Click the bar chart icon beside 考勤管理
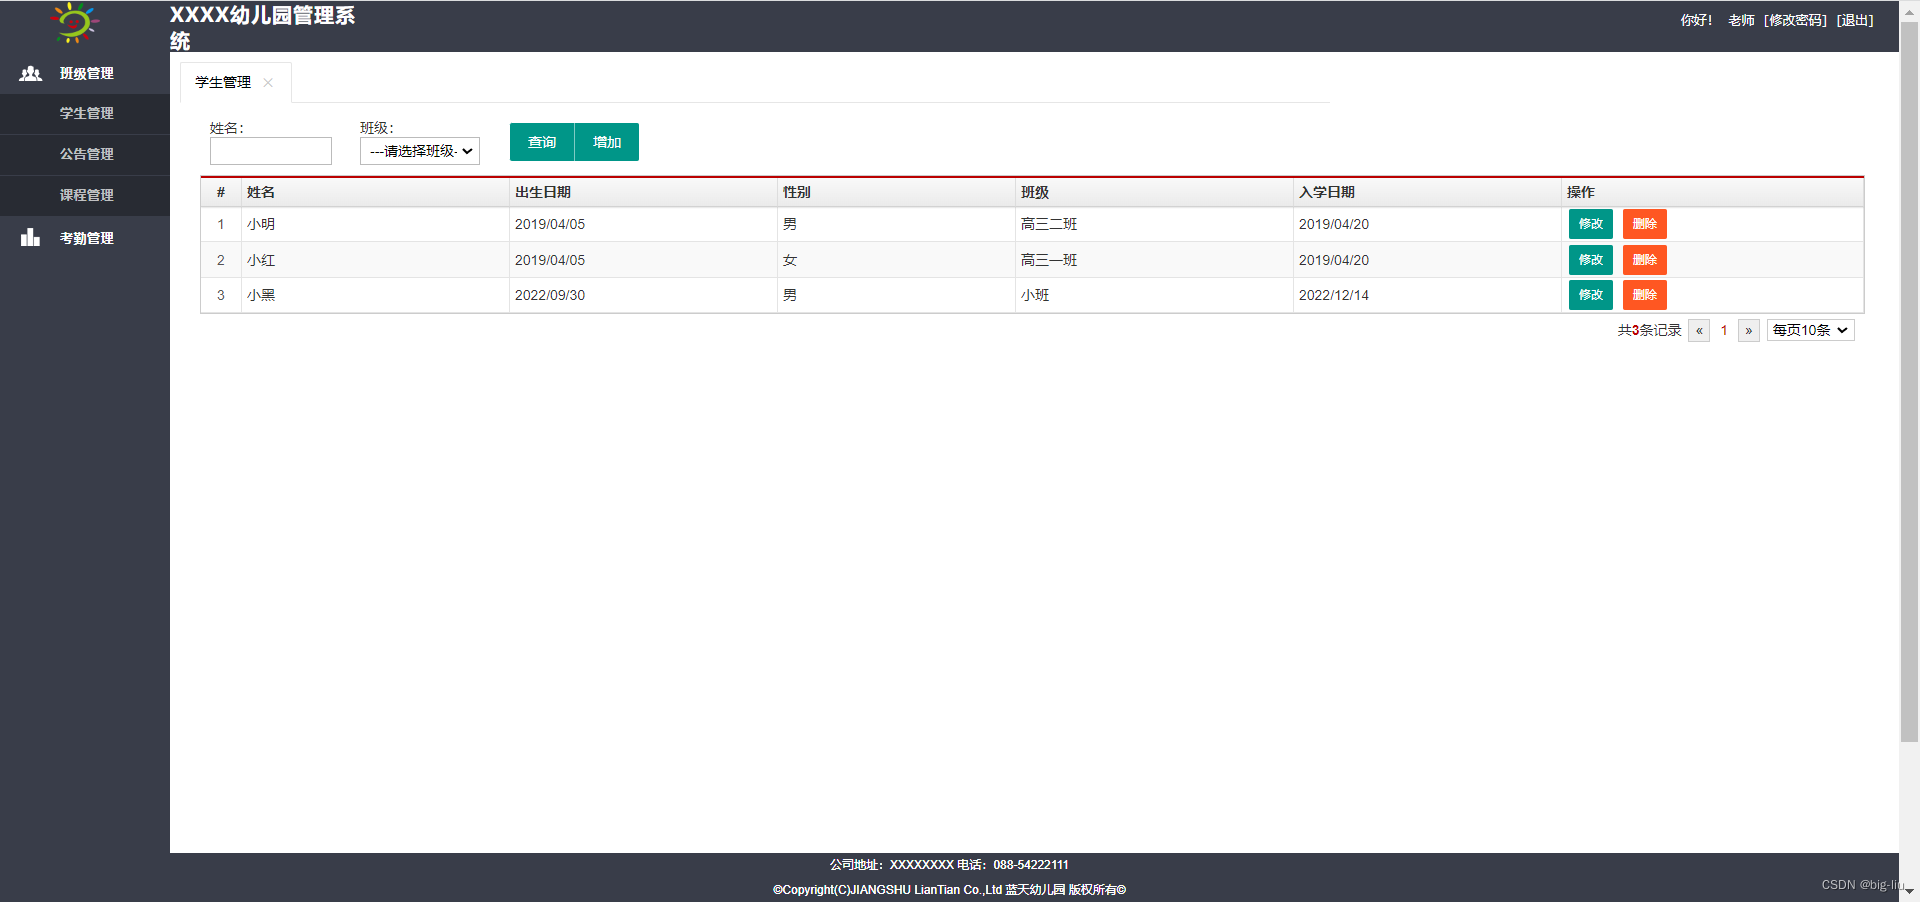This screenshot has height=902, width=1920. pyautogui.click(x=31, y=237)
